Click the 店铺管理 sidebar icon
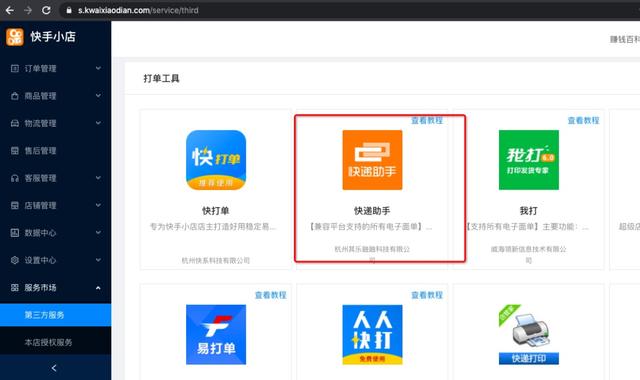640x380 pixels. [15, 205]
